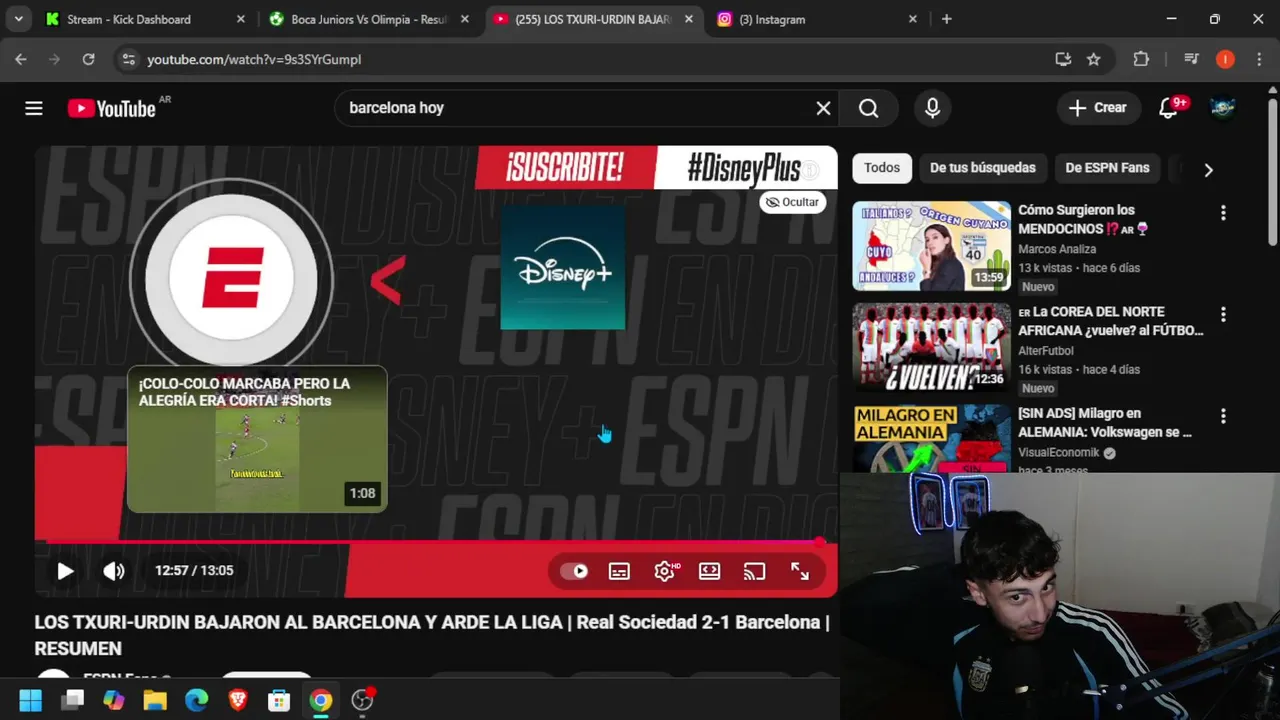Visit Marcos Analiza channel
Image resolution: width=1280 pixels, height=720 pixels.
click(1057, 249)
